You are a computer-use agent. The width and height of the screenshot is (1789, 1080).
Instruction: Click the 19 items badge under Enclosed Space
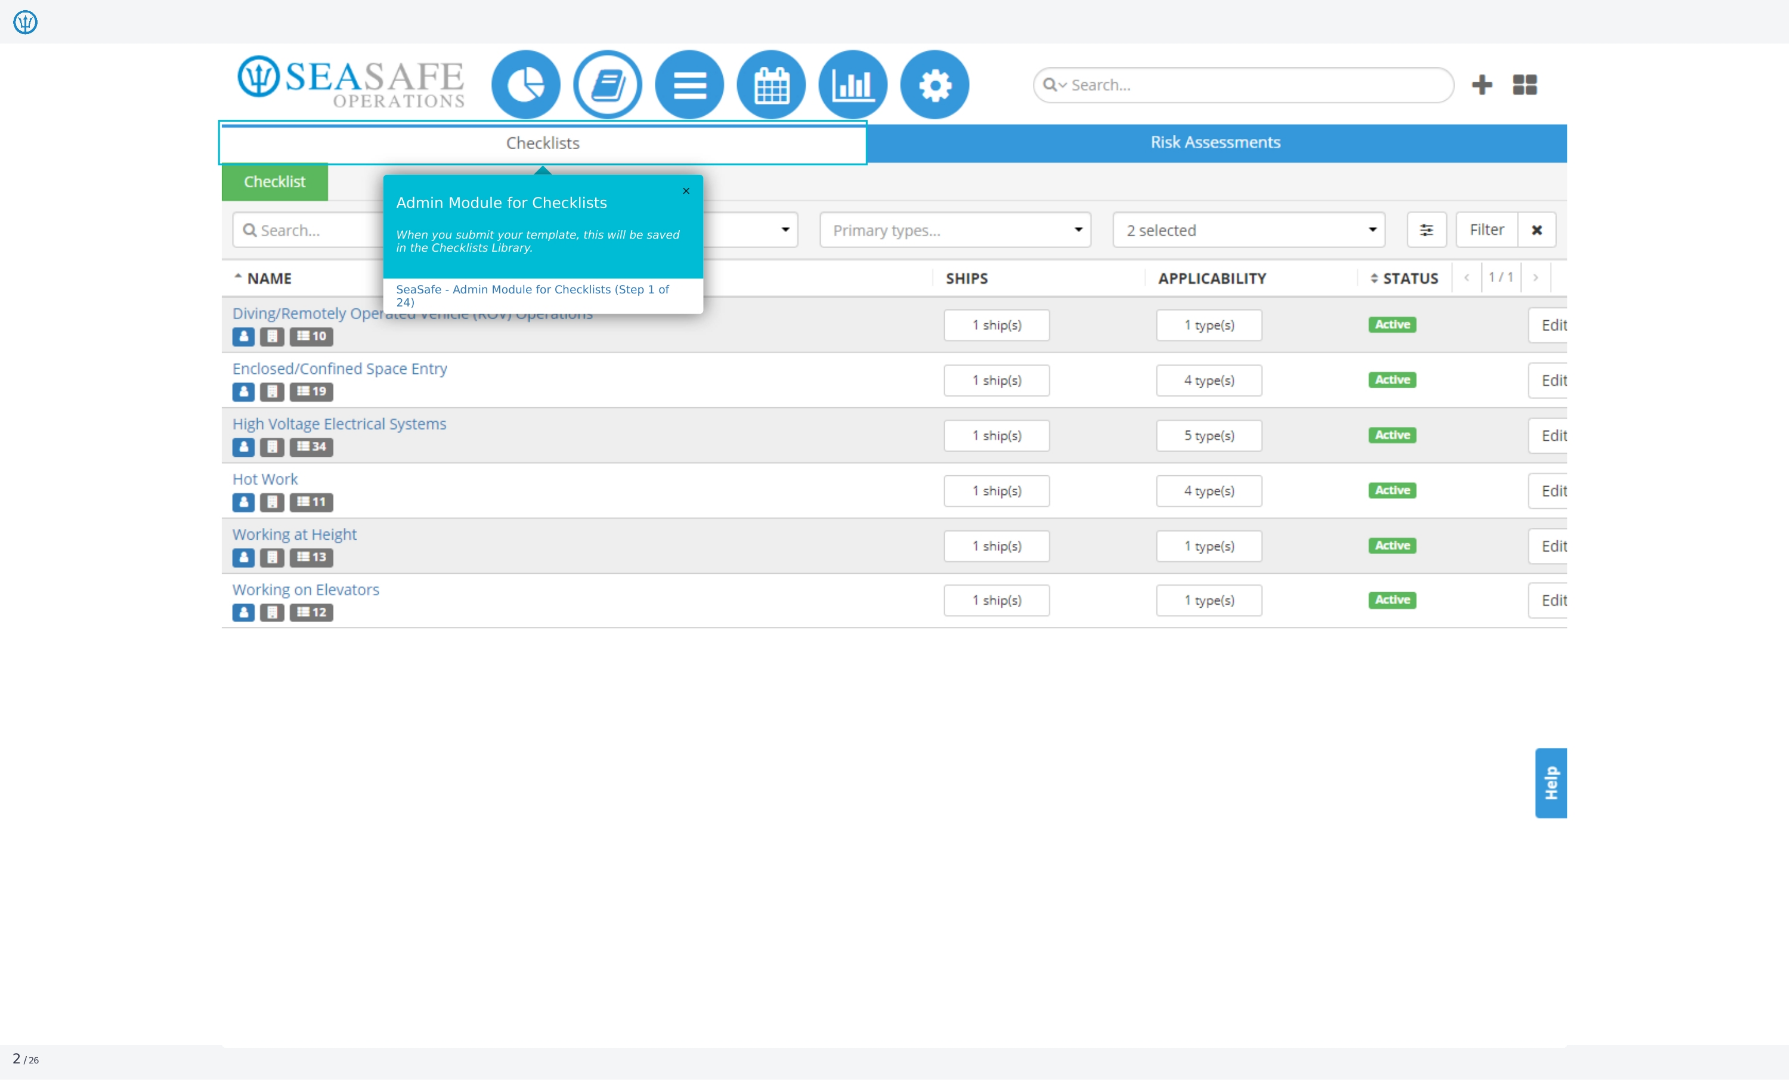[312, 392]
